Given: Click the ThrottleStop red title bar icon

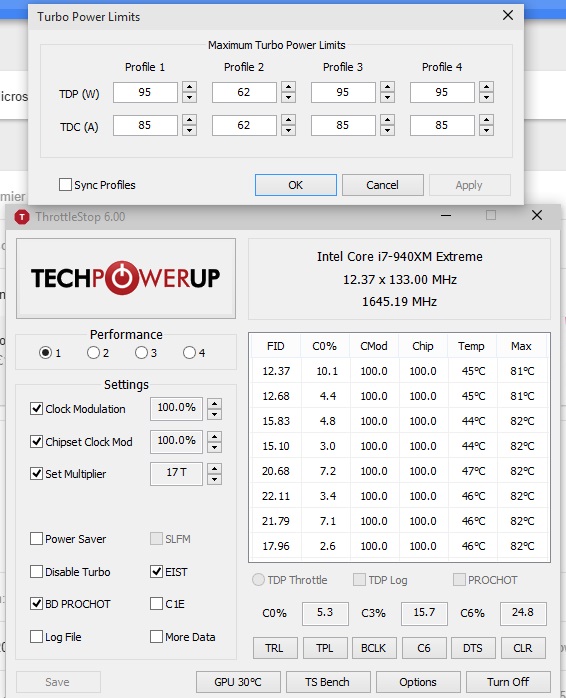Looking at the screenshot, I should click(x=22, y=217).
